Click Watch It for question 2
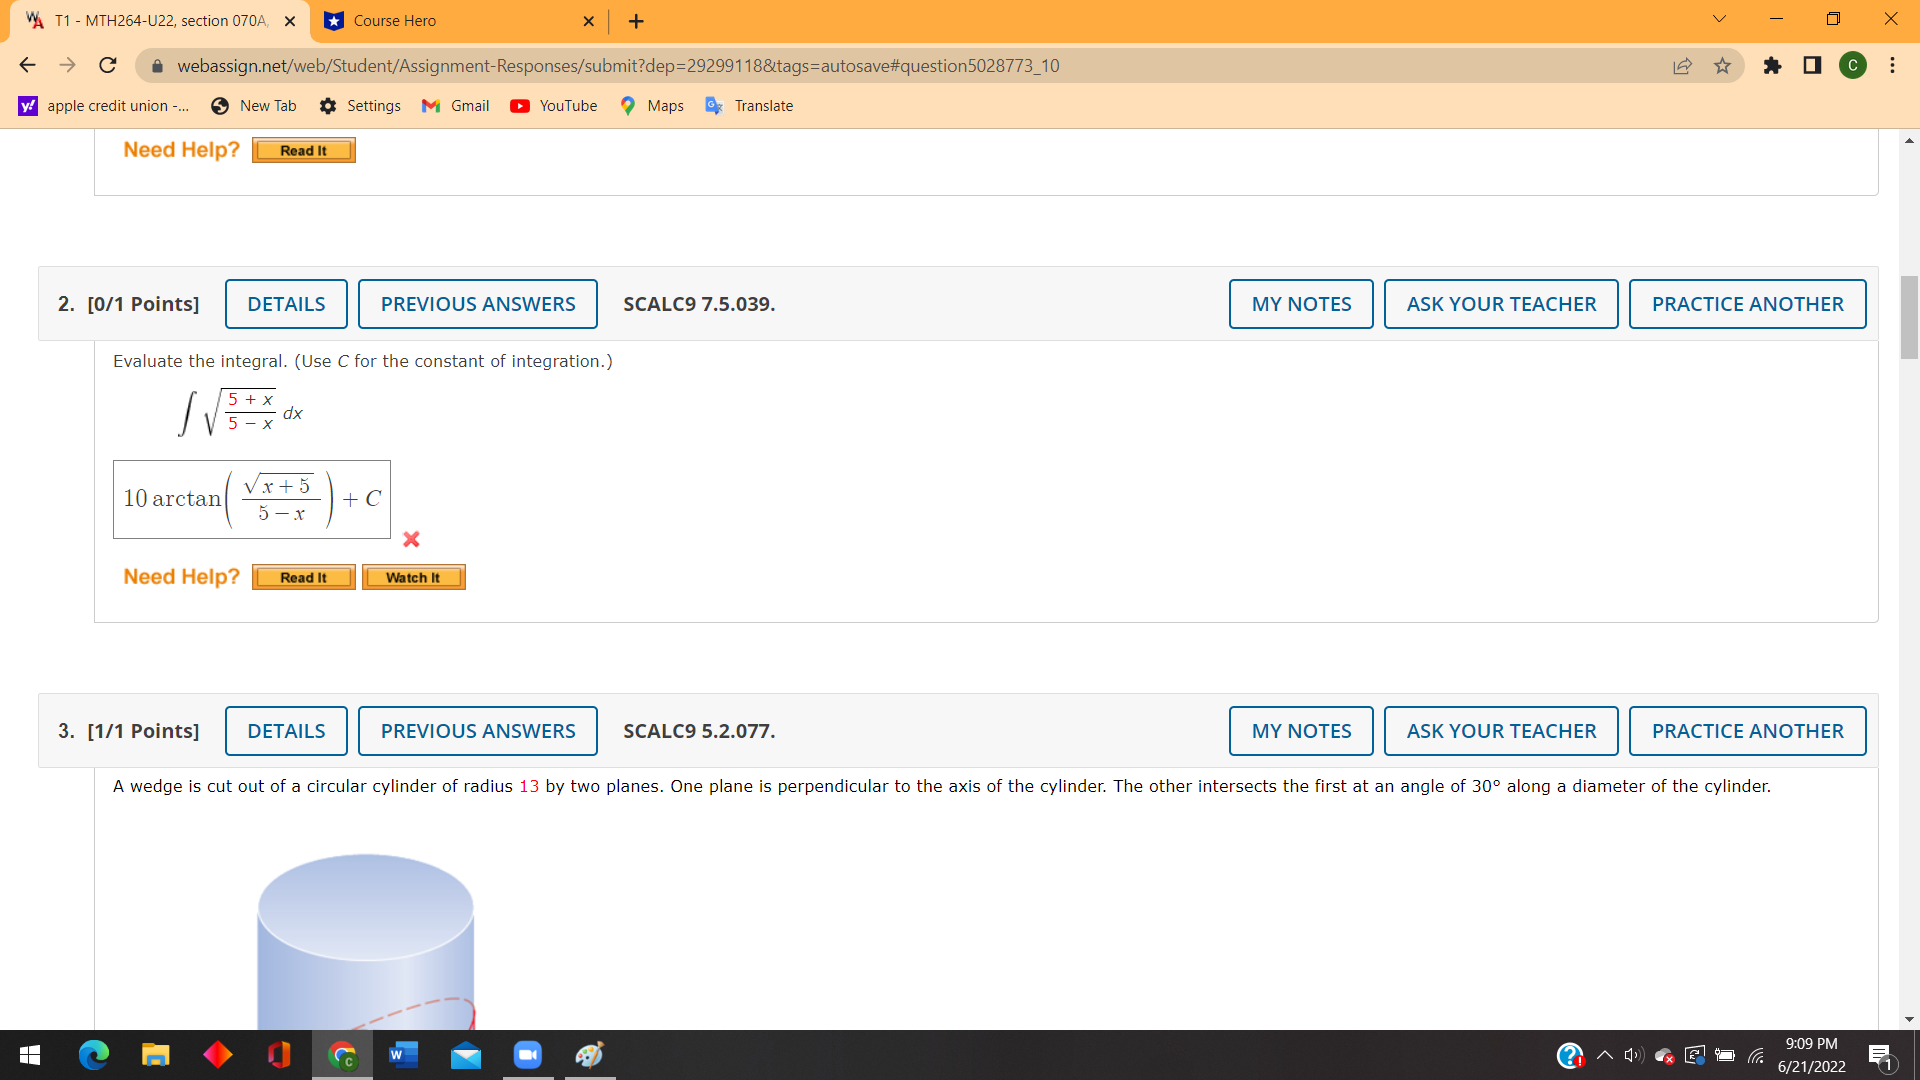Screen dimensions: 1920x1080 [x=413, y=576]
